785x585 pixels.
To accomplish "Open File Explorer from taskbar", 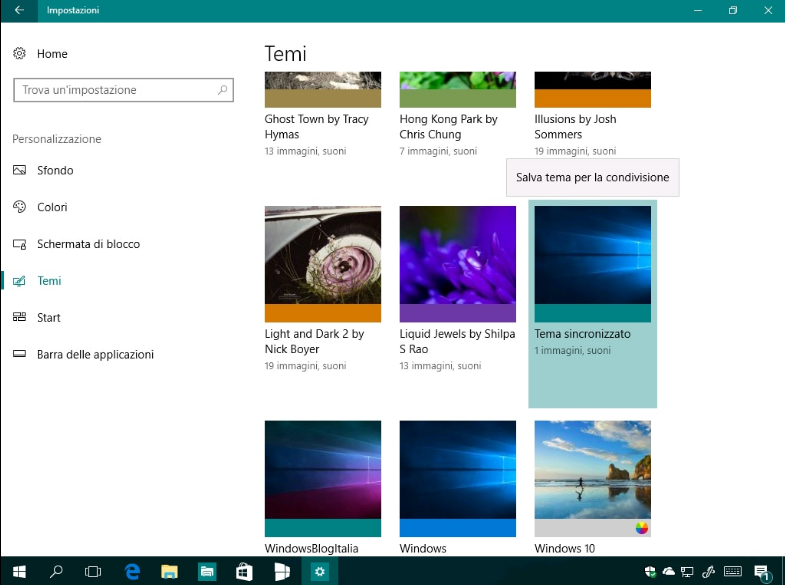I will pyautogui.click(x=169, y=571).
